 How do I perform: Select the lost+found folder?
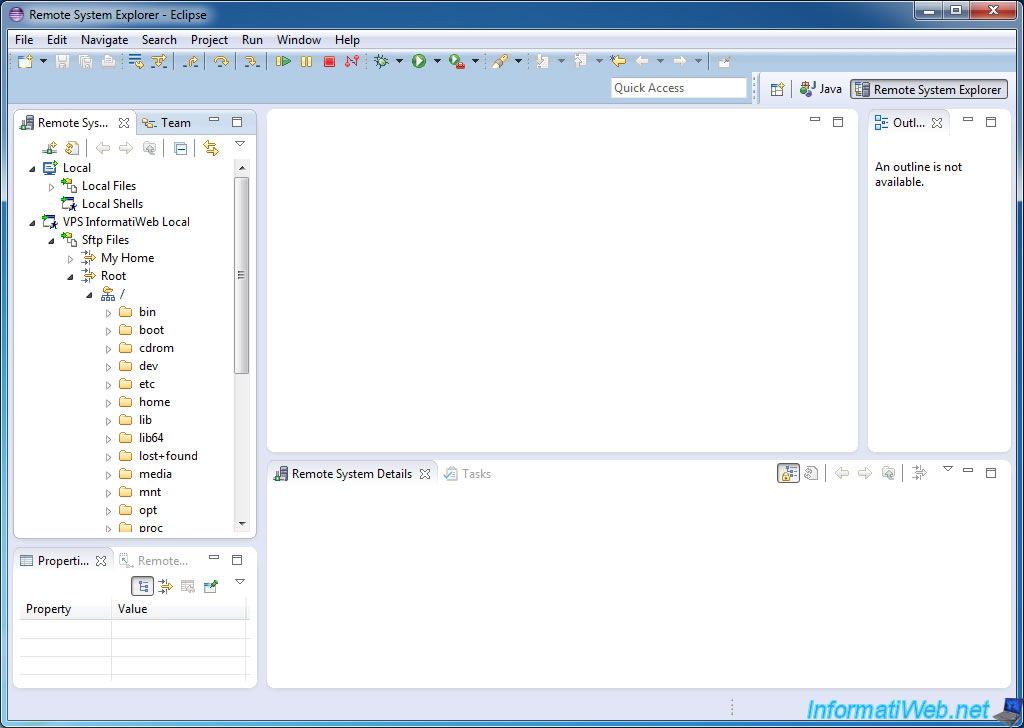click(x=168, y=456)
